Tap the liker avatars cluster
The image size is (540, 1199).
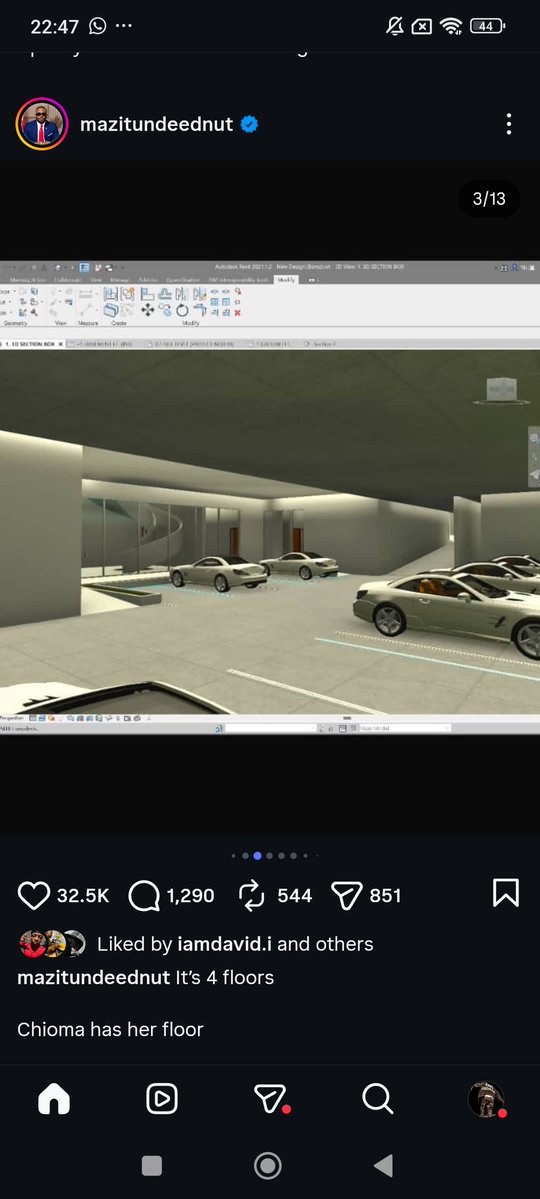pyautogui.click(x=52, y=944)
